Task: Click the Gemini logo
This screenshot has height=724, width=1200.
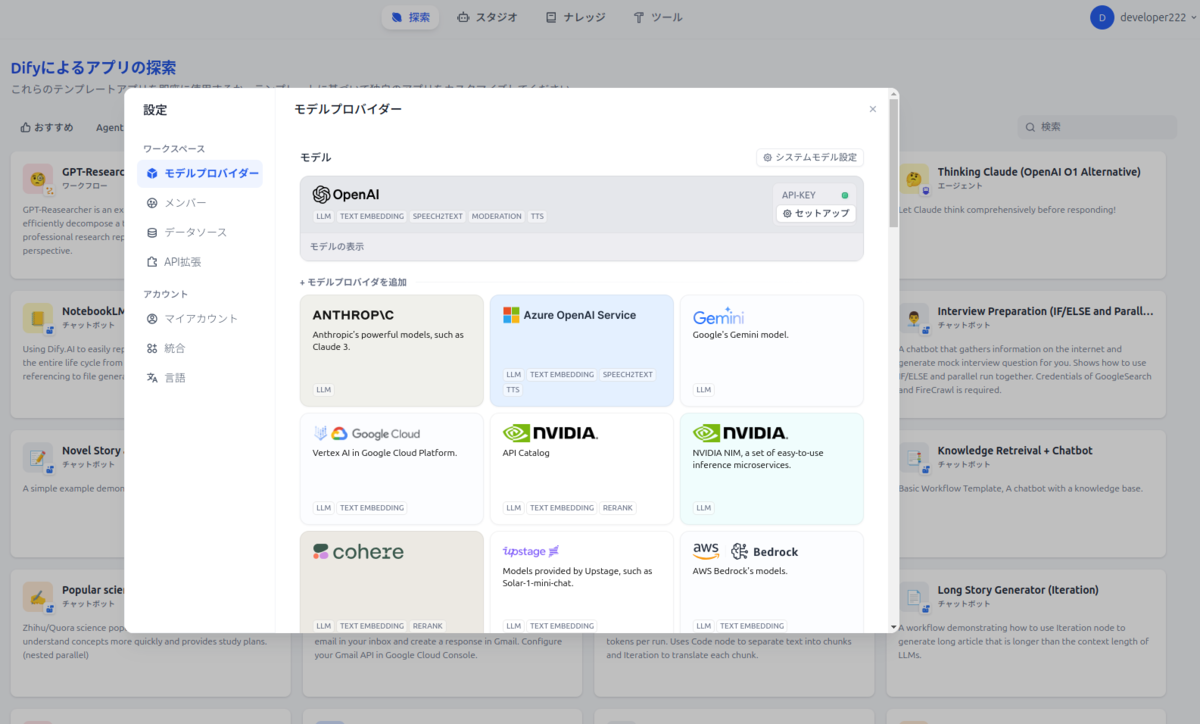Action: (718, 315)
